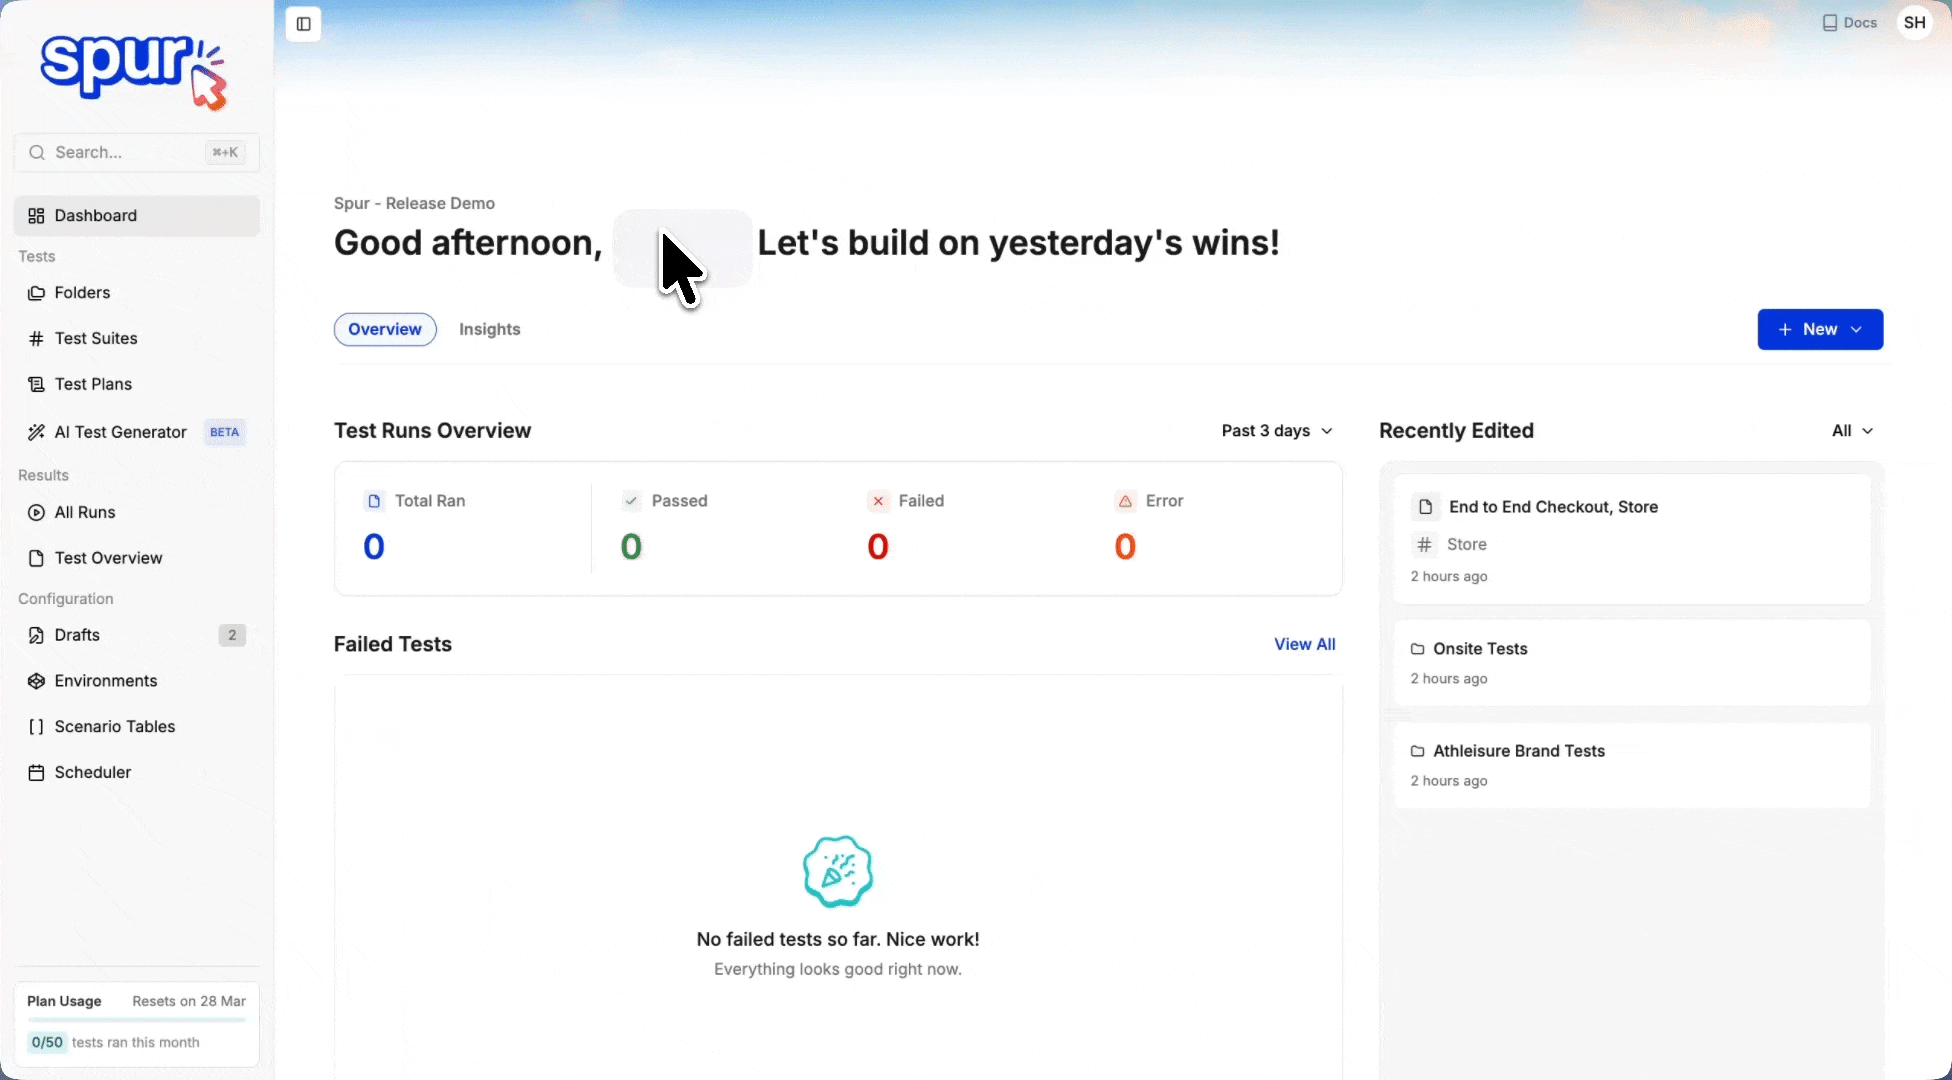
Task: Click the Scenario Tables icon
Action: [36, 726]
